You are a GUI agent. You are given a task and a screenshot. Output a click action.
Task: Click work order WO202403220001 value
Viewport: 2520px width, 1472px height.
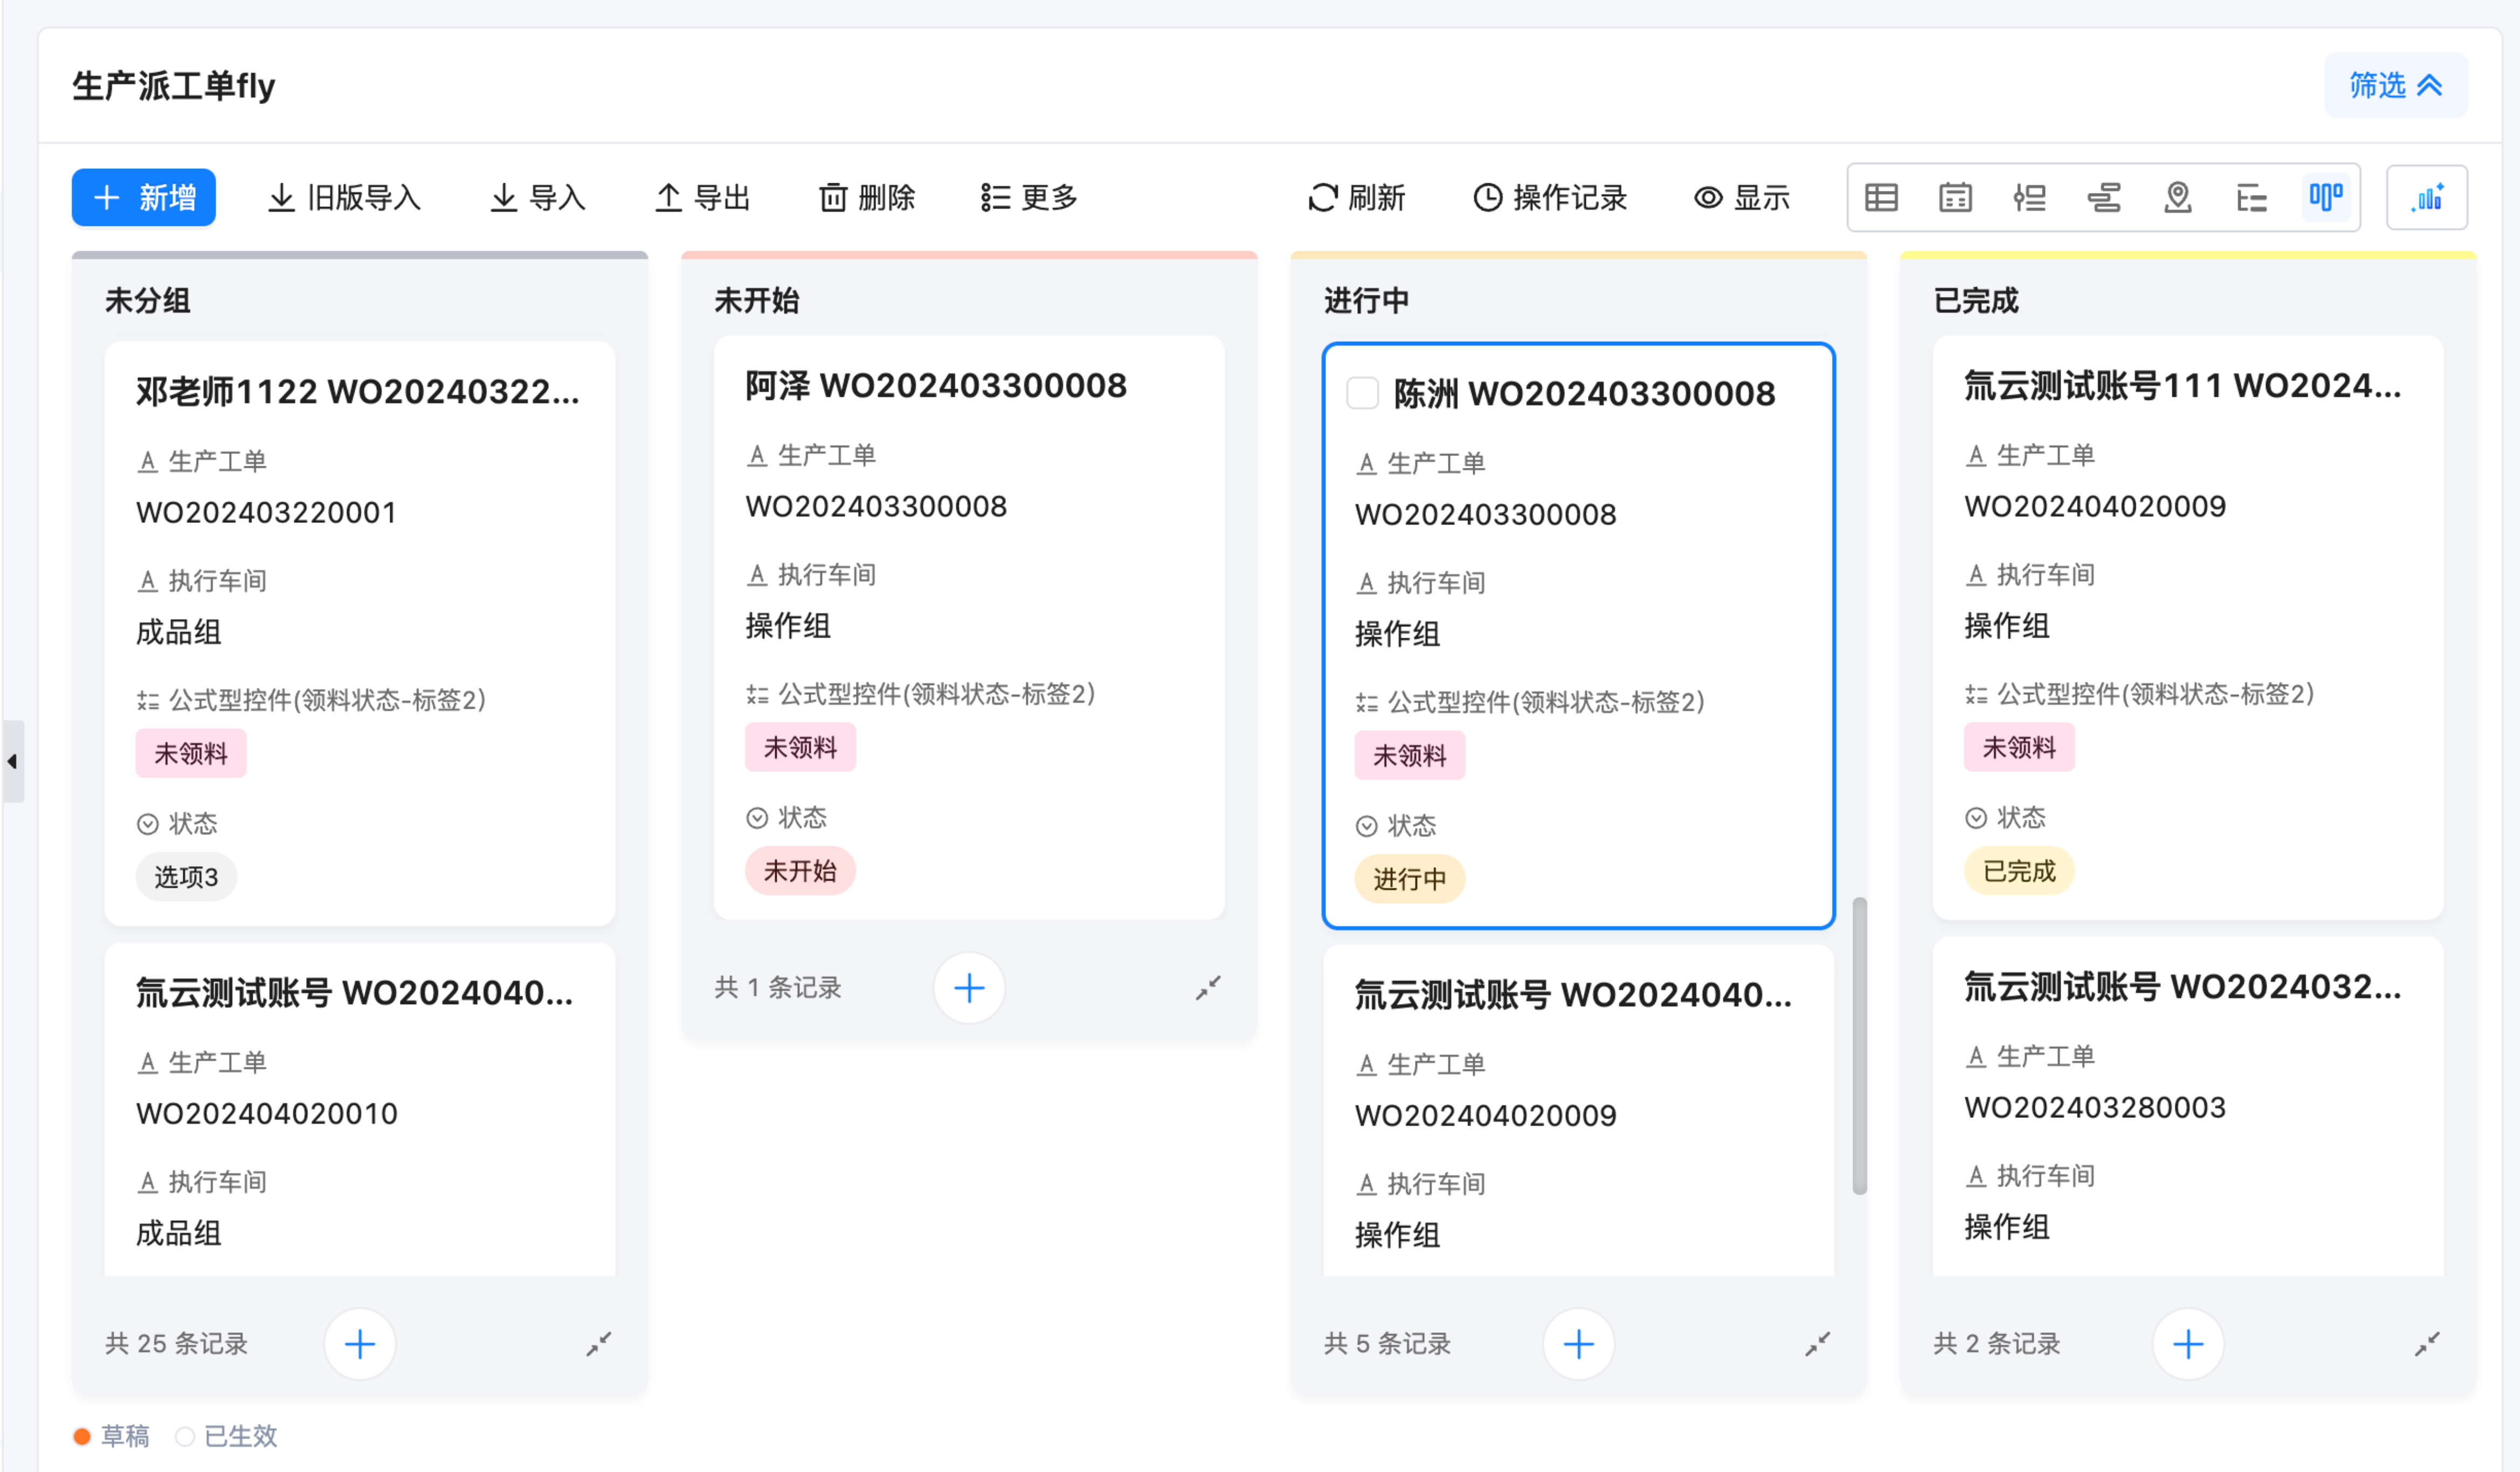[x=267, y=512]
